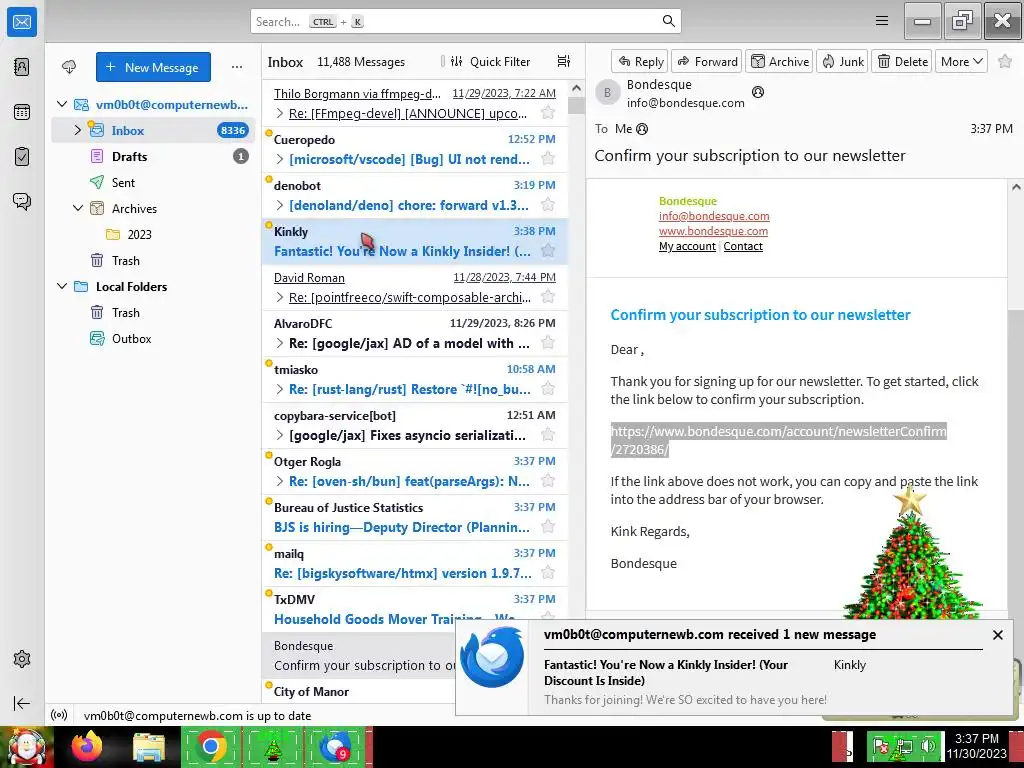
Task: Archive the open message
Action: 779,61
